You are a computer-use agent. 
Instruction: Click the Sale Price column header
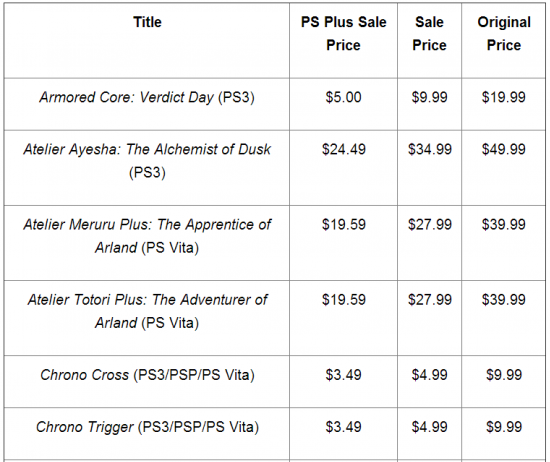[429, 34]
